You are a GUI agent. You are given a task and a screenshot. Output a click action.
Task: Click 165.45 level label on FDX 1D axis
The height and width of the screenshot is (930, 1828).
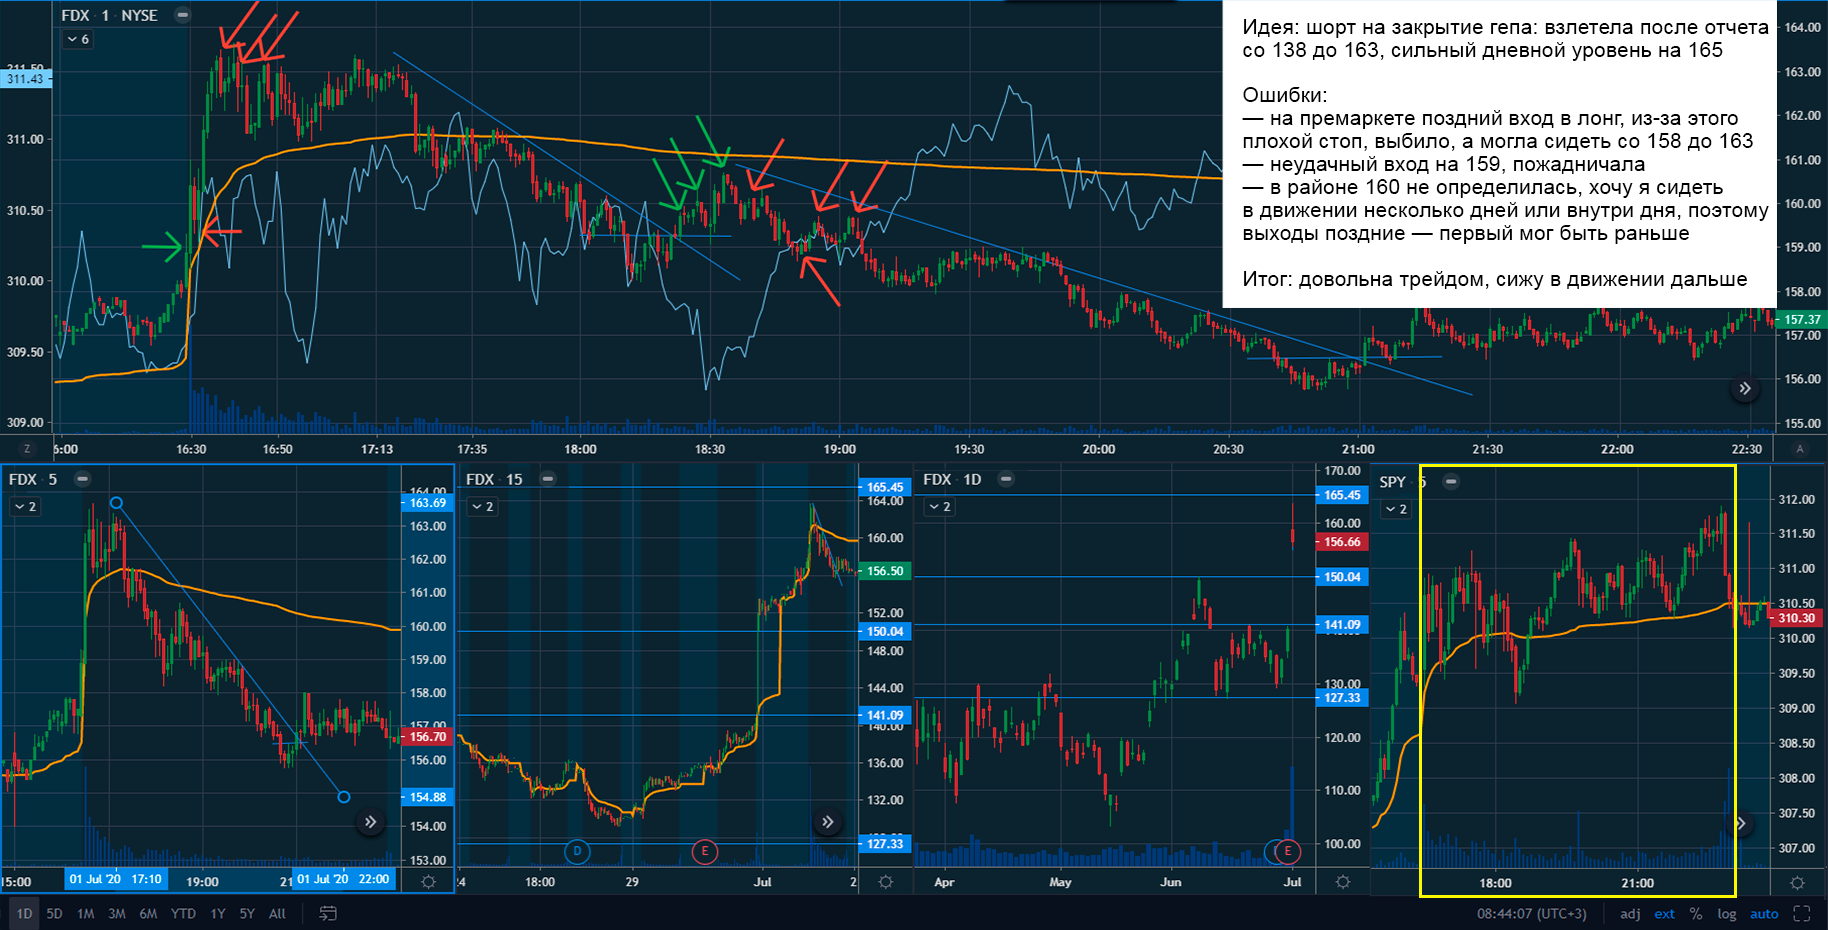tap(1342, 495)
